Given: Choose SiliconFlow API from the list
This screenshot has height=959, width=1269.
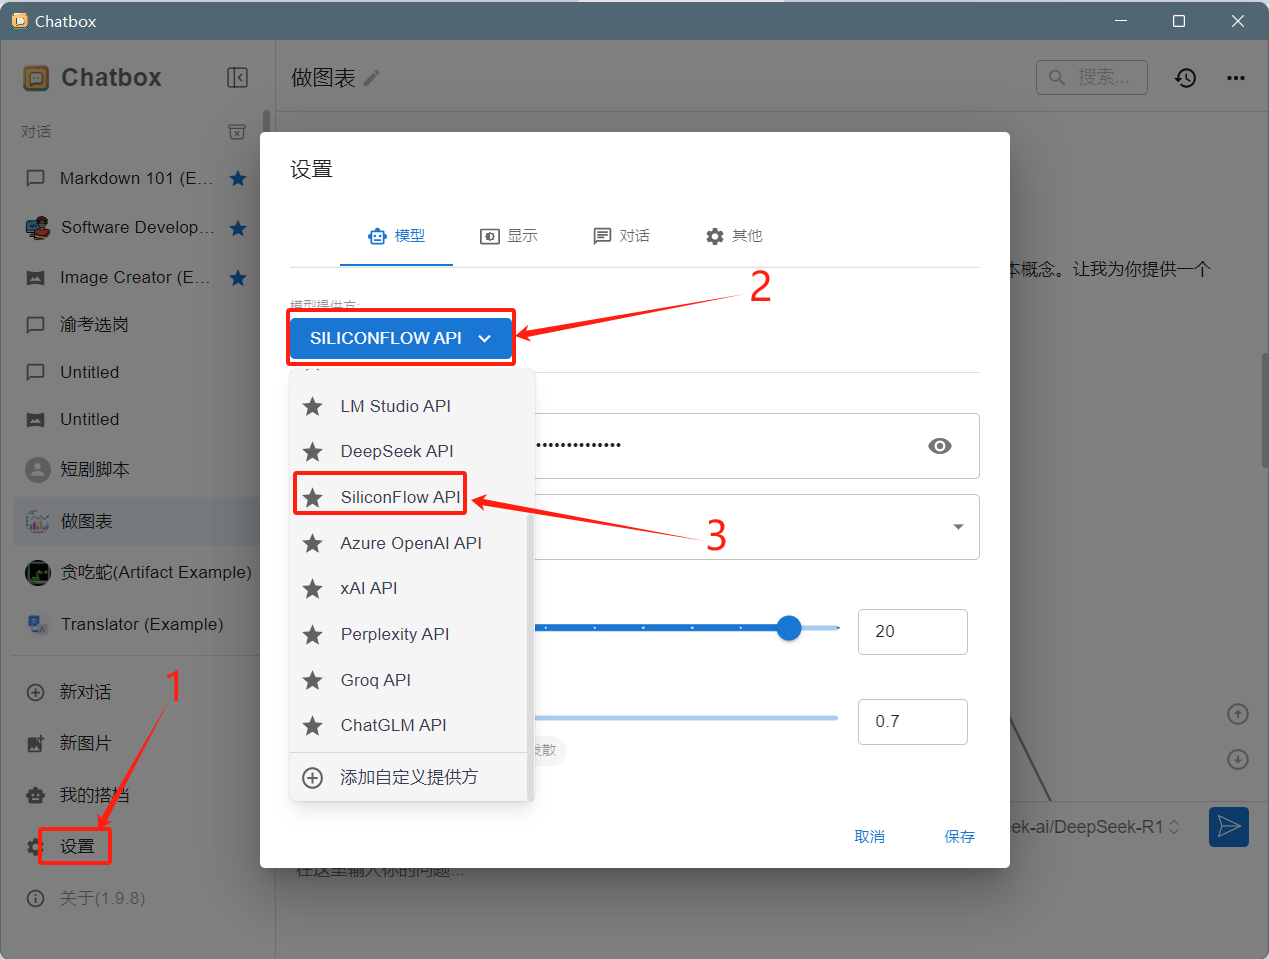Looking at the screenshot, I should coord(408,497).
